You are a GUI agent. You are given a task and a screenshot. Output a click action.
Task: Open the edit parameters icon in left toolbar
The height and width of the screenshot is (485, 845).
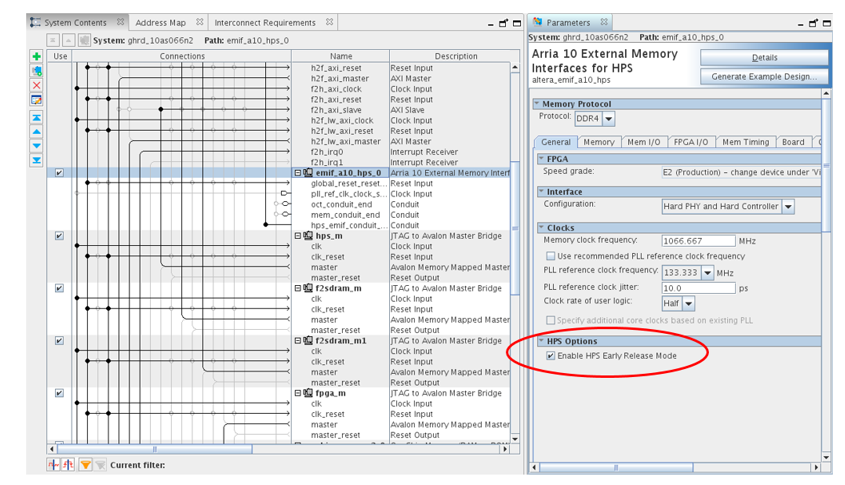(x=36, y=100)
